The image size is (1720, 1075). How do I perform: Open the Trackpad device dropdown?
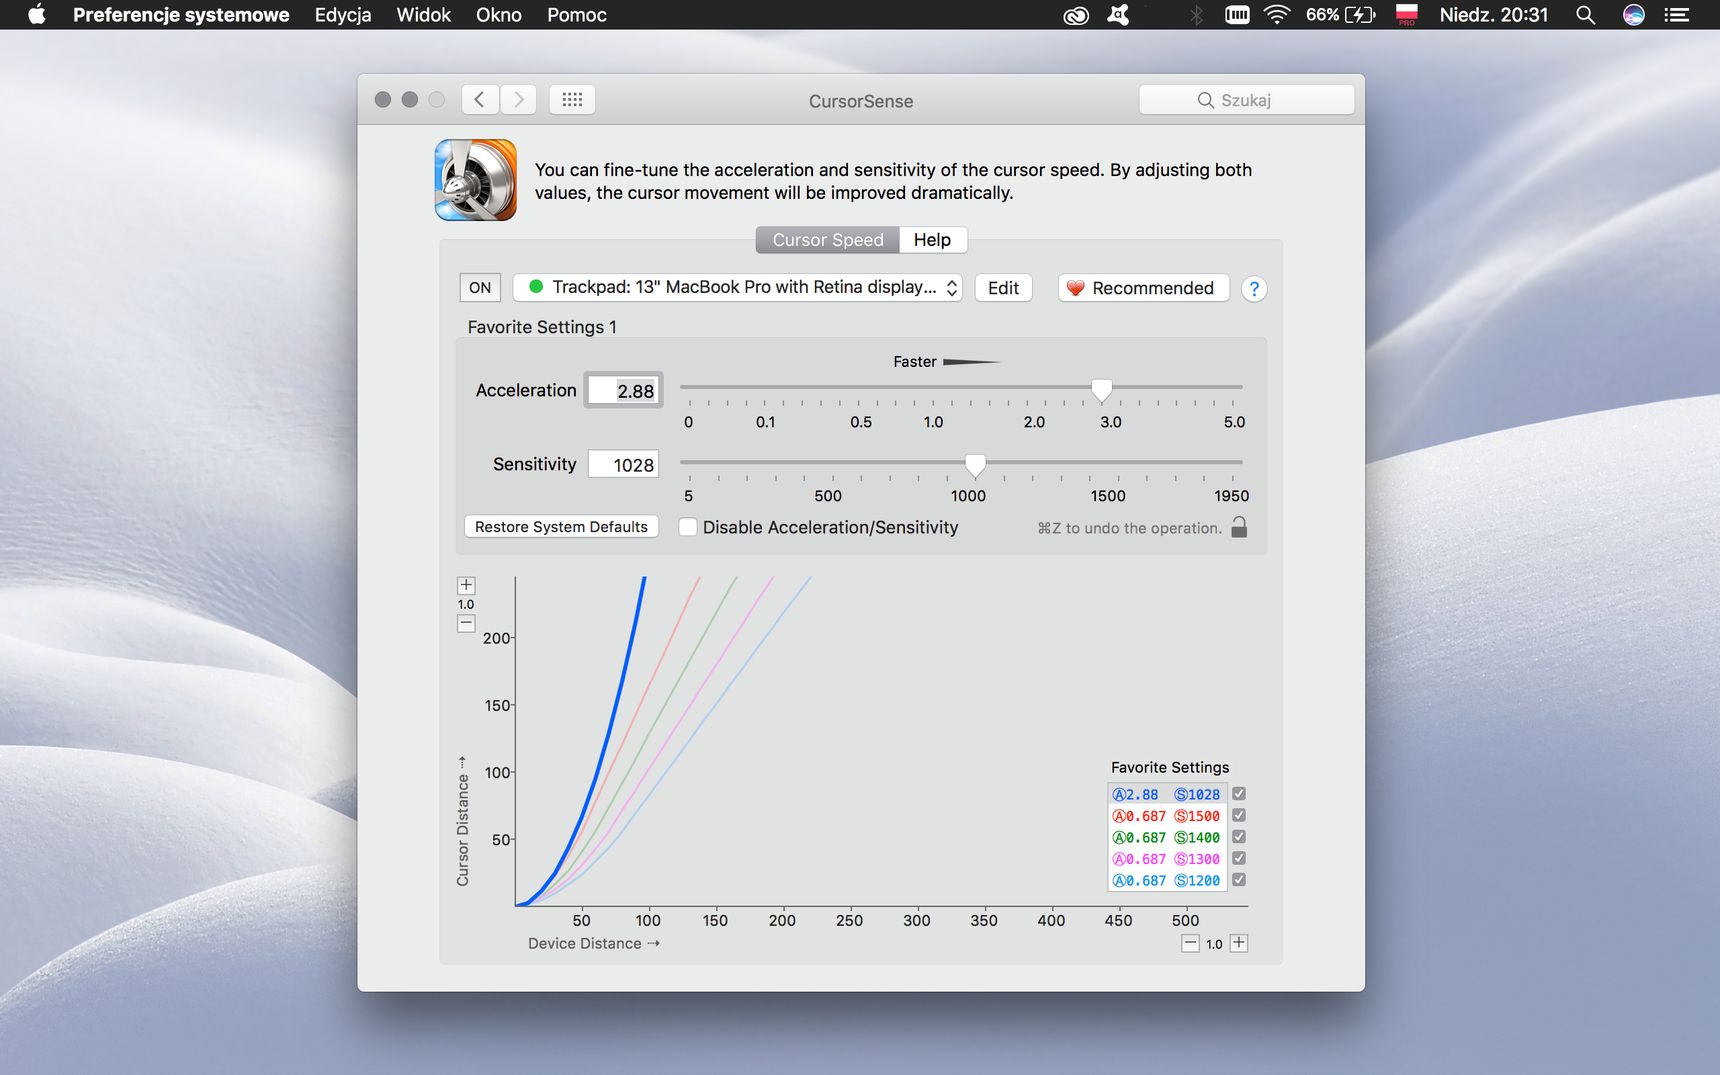(738, 288)
